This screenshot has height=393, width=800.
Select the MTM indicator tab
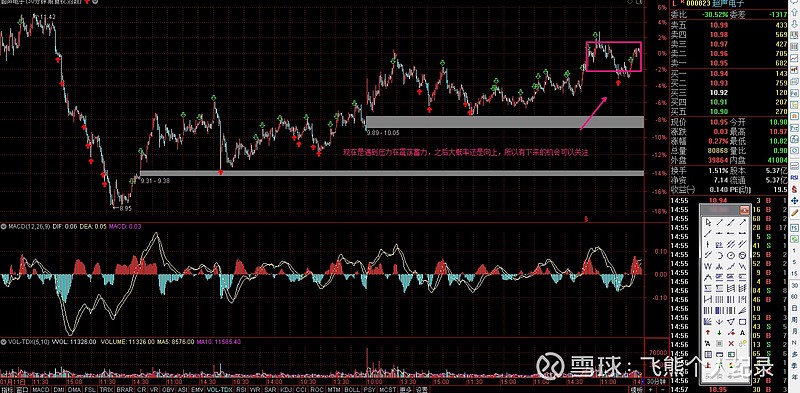[x=334, y=389]
